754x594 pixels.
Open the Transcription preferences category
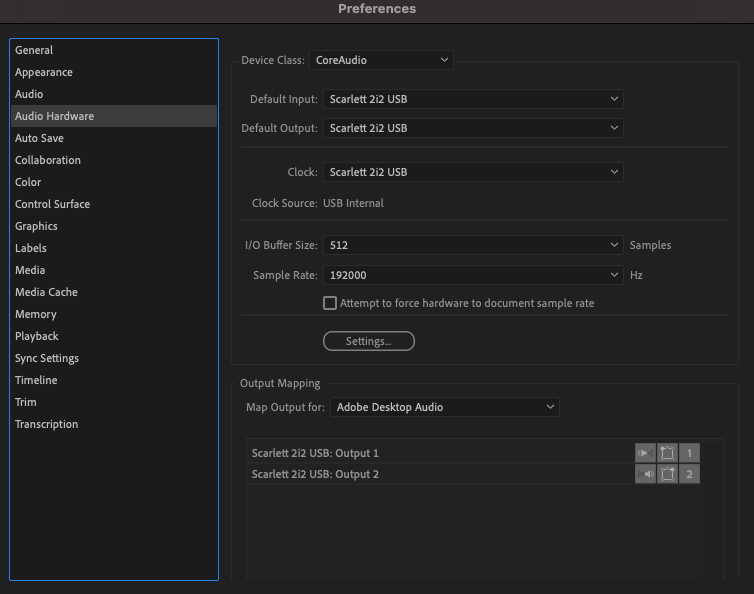pos(46,424)
